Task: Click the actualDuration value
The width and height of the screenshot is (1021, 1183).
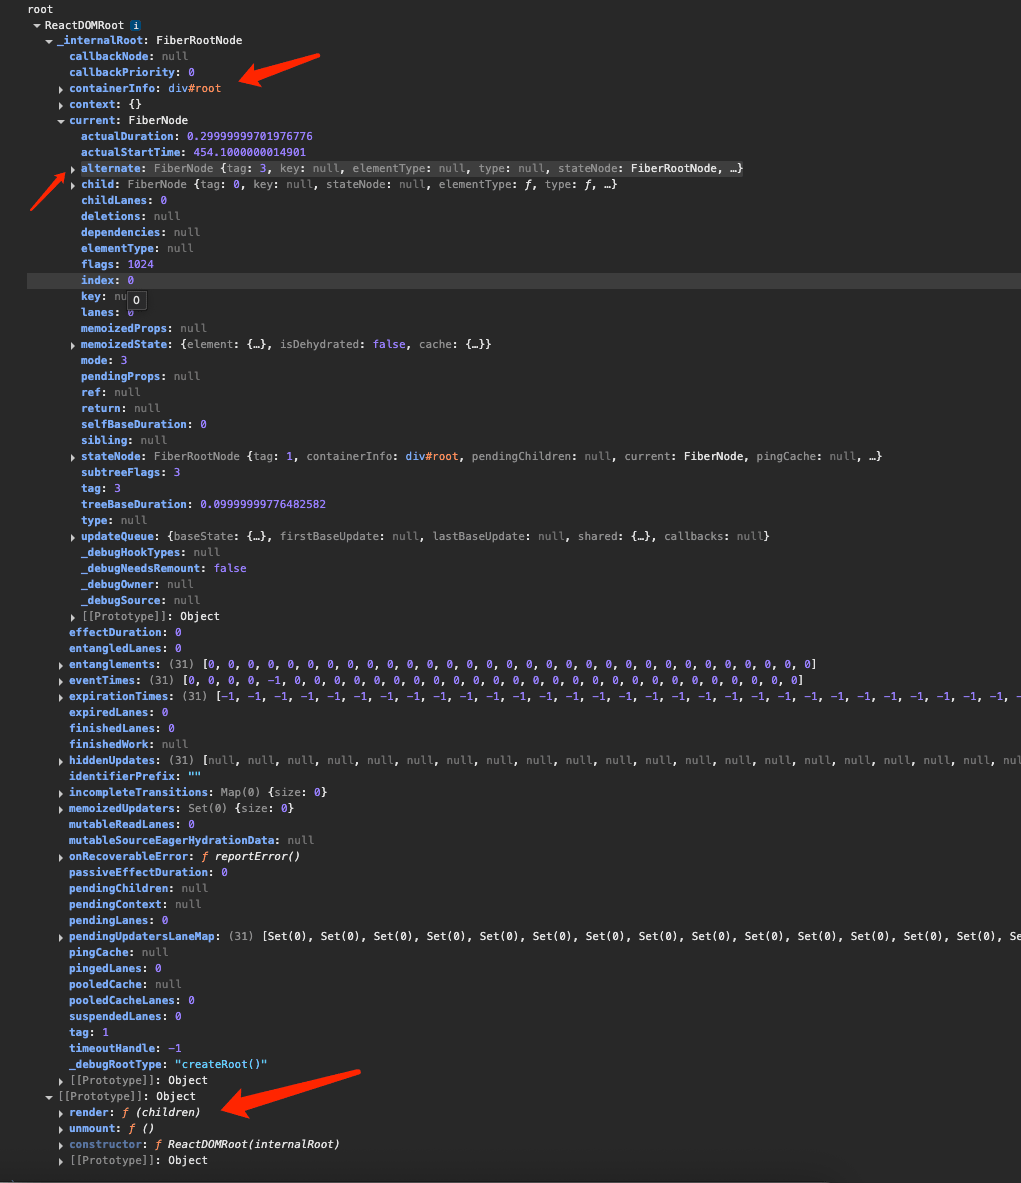Action: (x=250, y=137)
